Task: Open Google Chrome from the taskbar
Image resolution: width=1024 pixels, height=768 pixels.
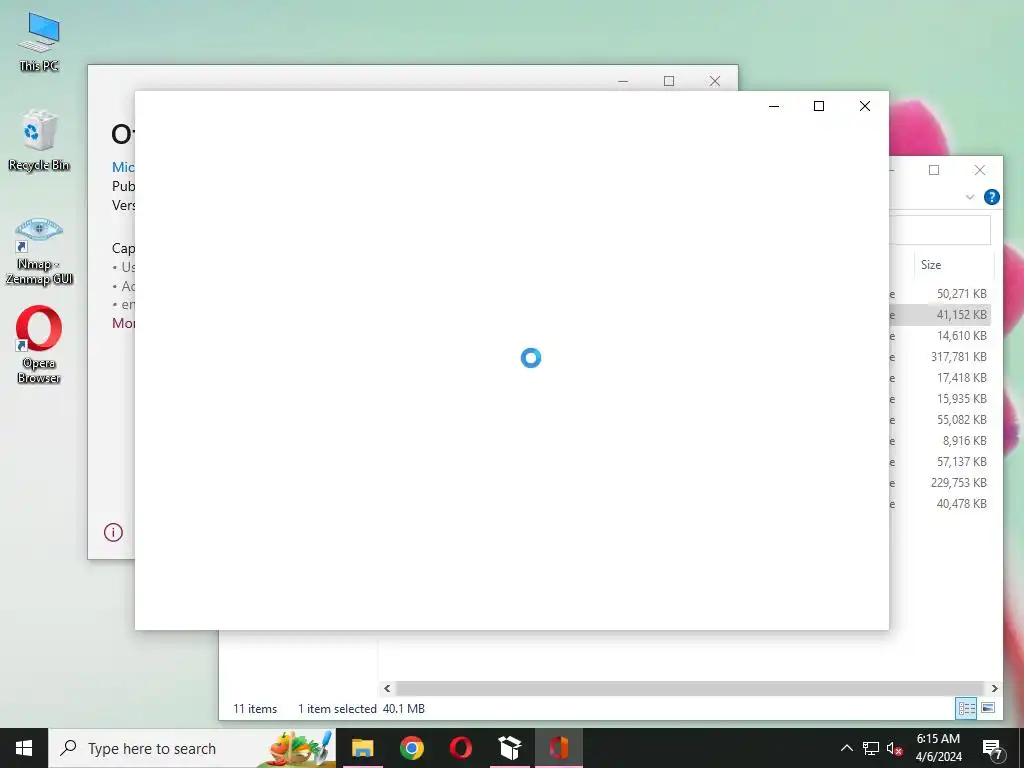Action: coord(411,748)
